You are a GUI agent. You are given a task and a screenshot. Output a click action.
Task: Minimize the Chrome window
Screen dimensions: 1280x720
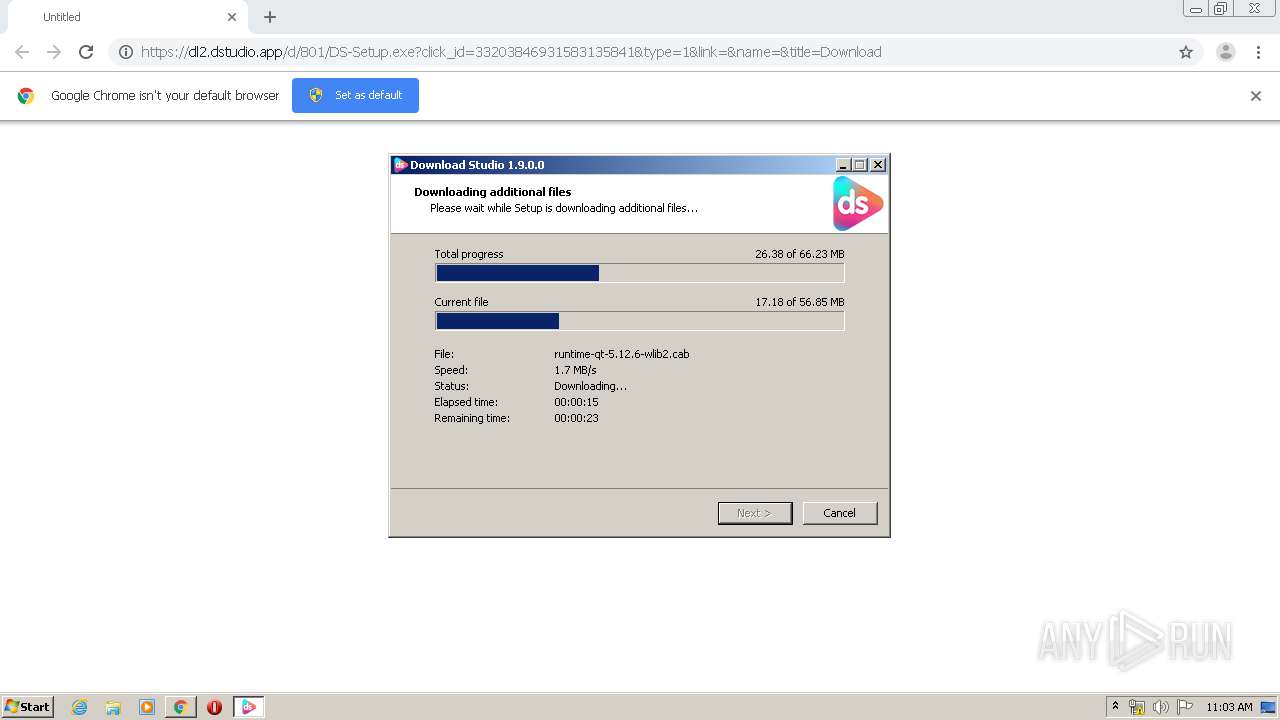pos(1196,9)
